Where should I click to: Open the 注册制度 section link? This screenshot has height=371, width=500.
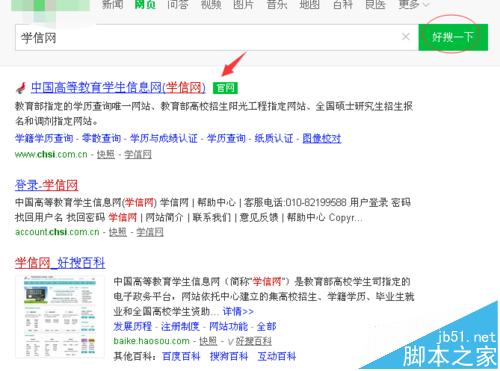[180, 326]
